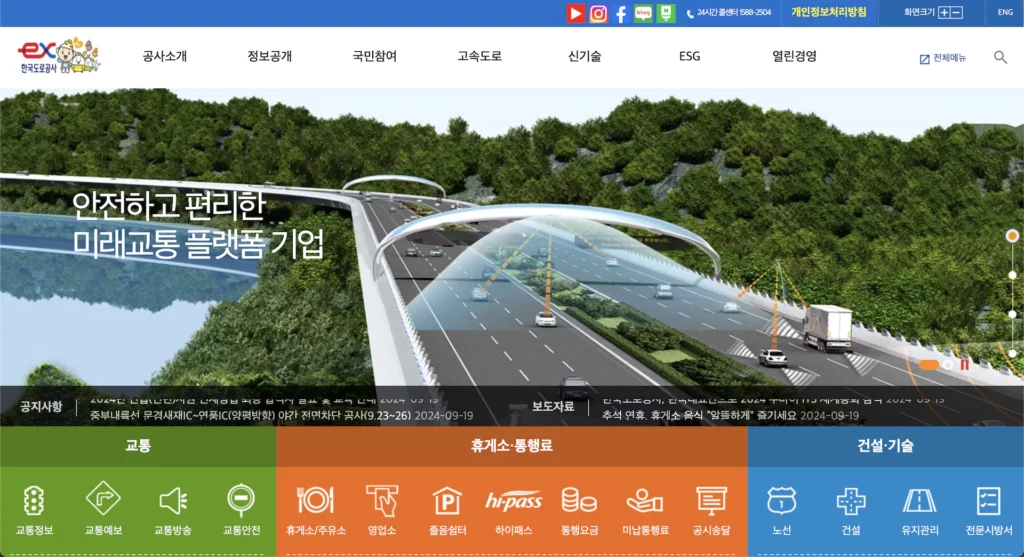Open the 공사소개 menu
1024x557 pixels.
tap(164, 57)
